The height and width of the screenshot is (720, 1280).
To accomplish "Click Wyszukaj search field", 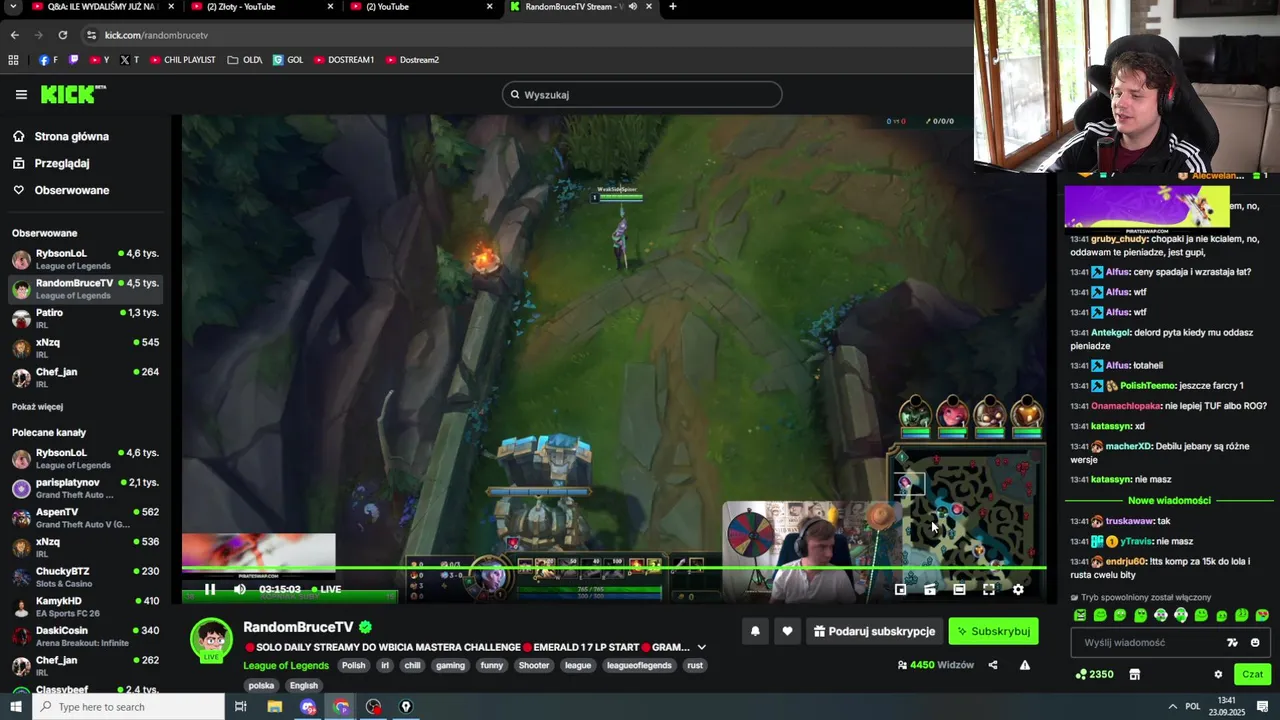I will 642,95.
